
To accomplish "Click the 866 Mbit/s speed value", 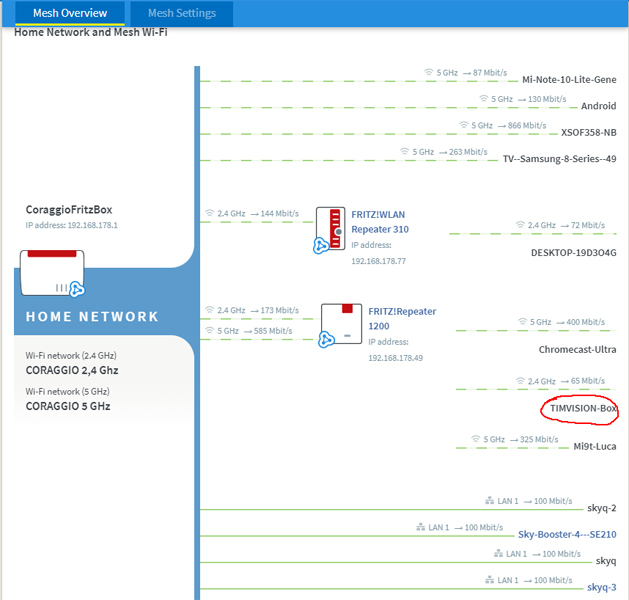I will [527, 126].
